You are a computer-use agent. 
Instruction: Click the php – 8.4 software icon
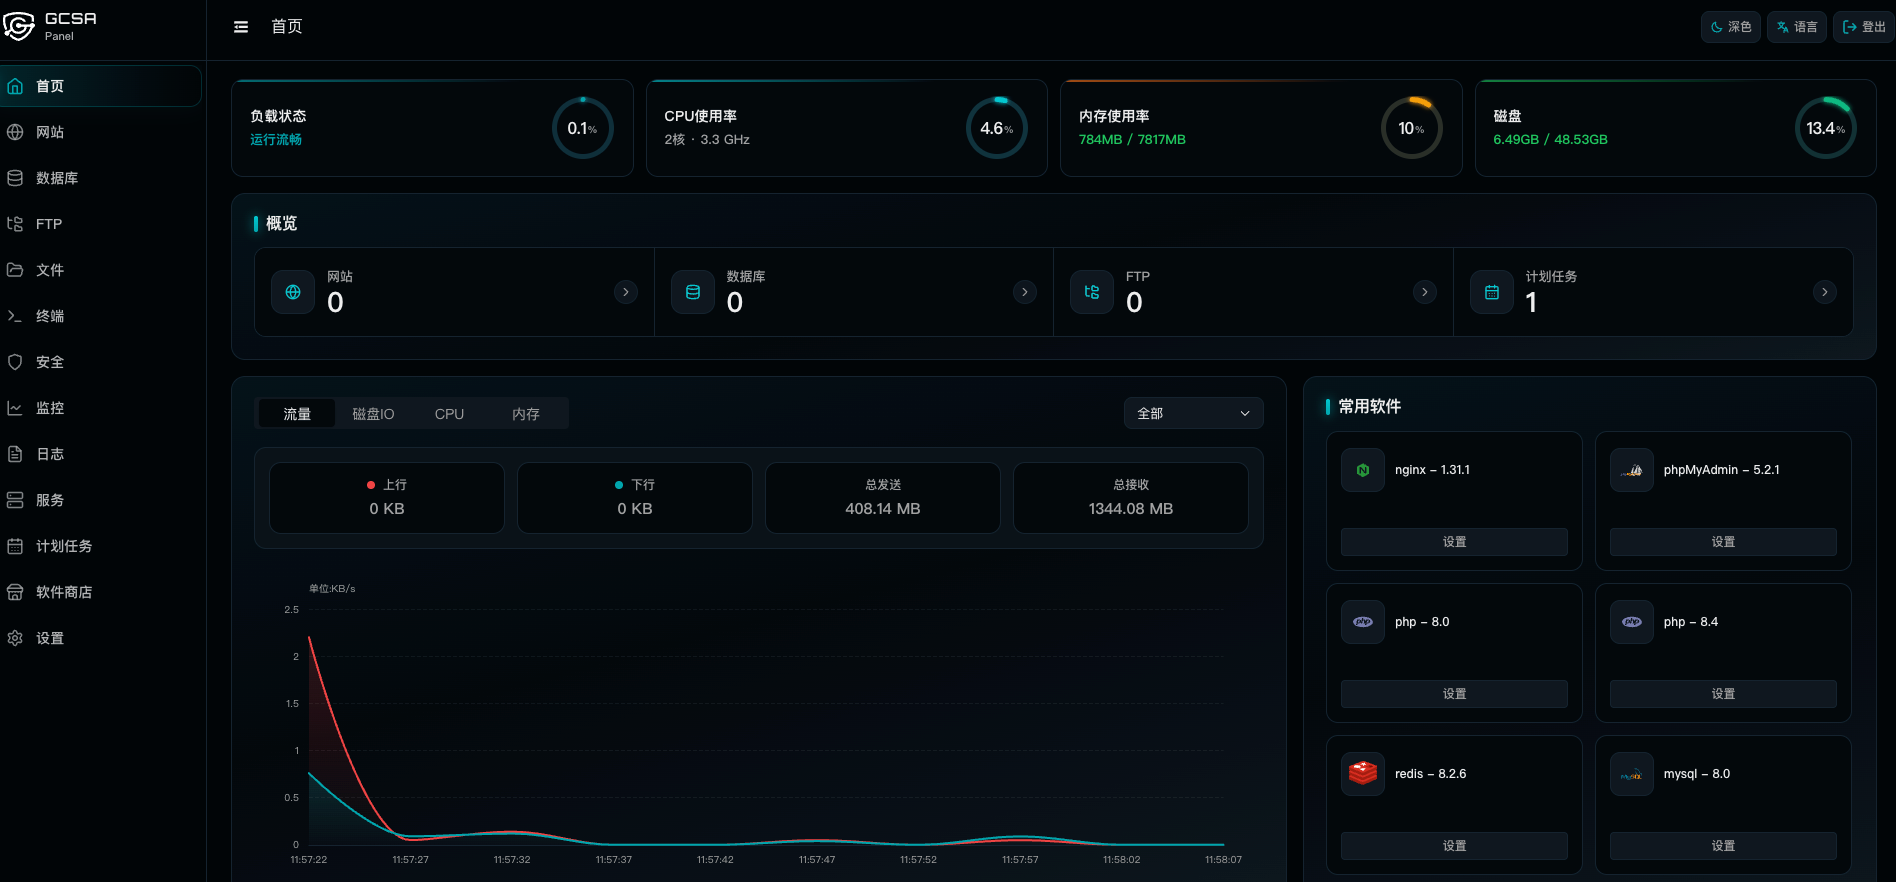click(x=1632, y=622)
